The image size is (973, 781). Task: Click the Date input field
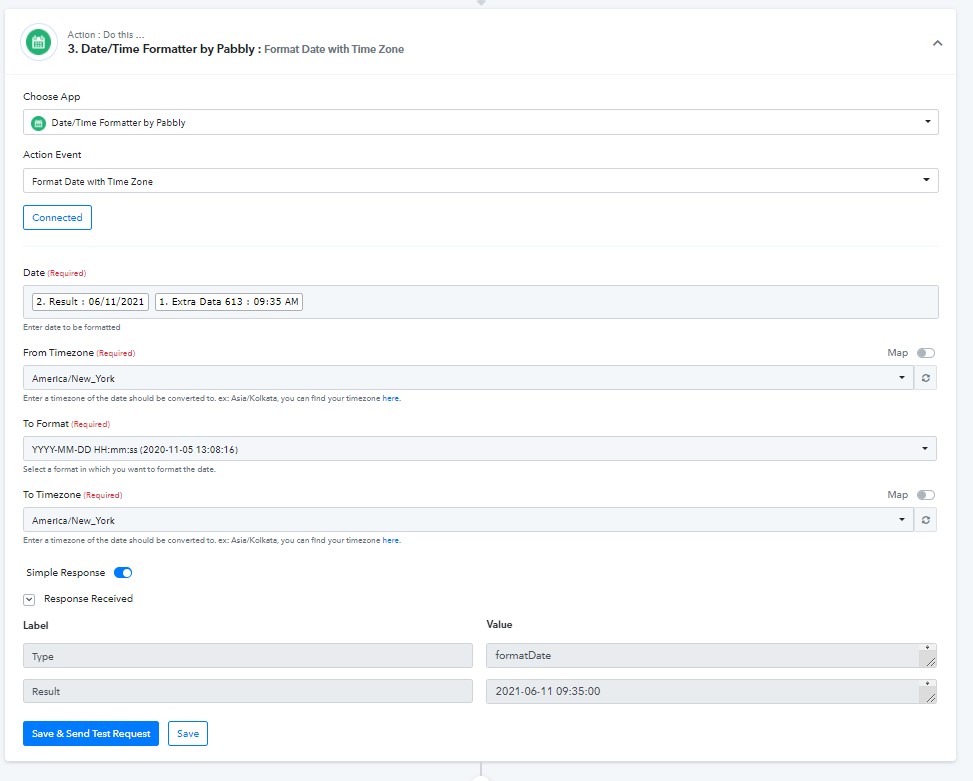(480, 302)
